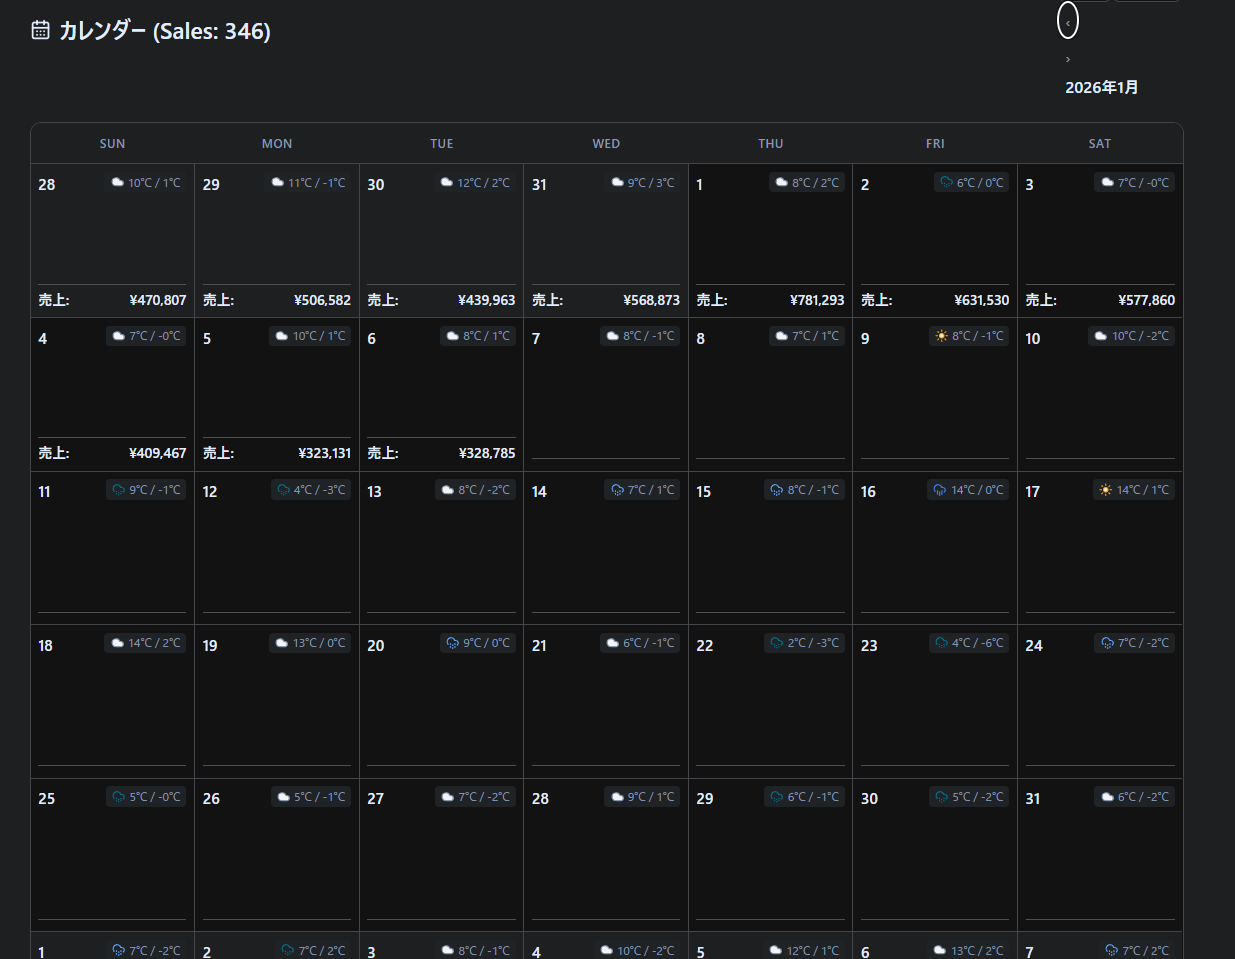Click the cloud icon on January 27

(448, 797)
